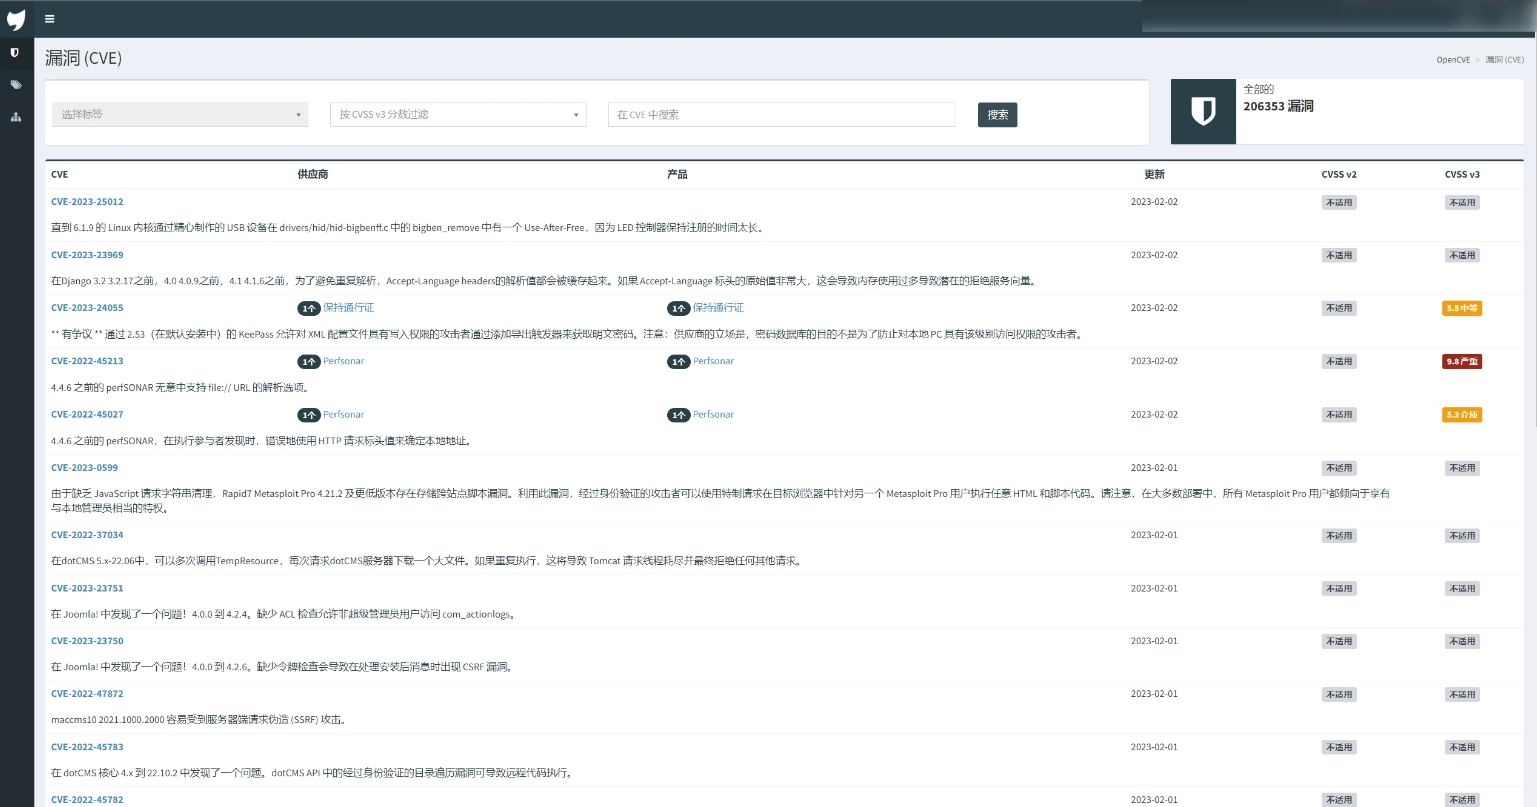Click Perfsonar product link for CVE-2022-45027
This screenshot has width=1537, height=807.
[x=713, y=414]
